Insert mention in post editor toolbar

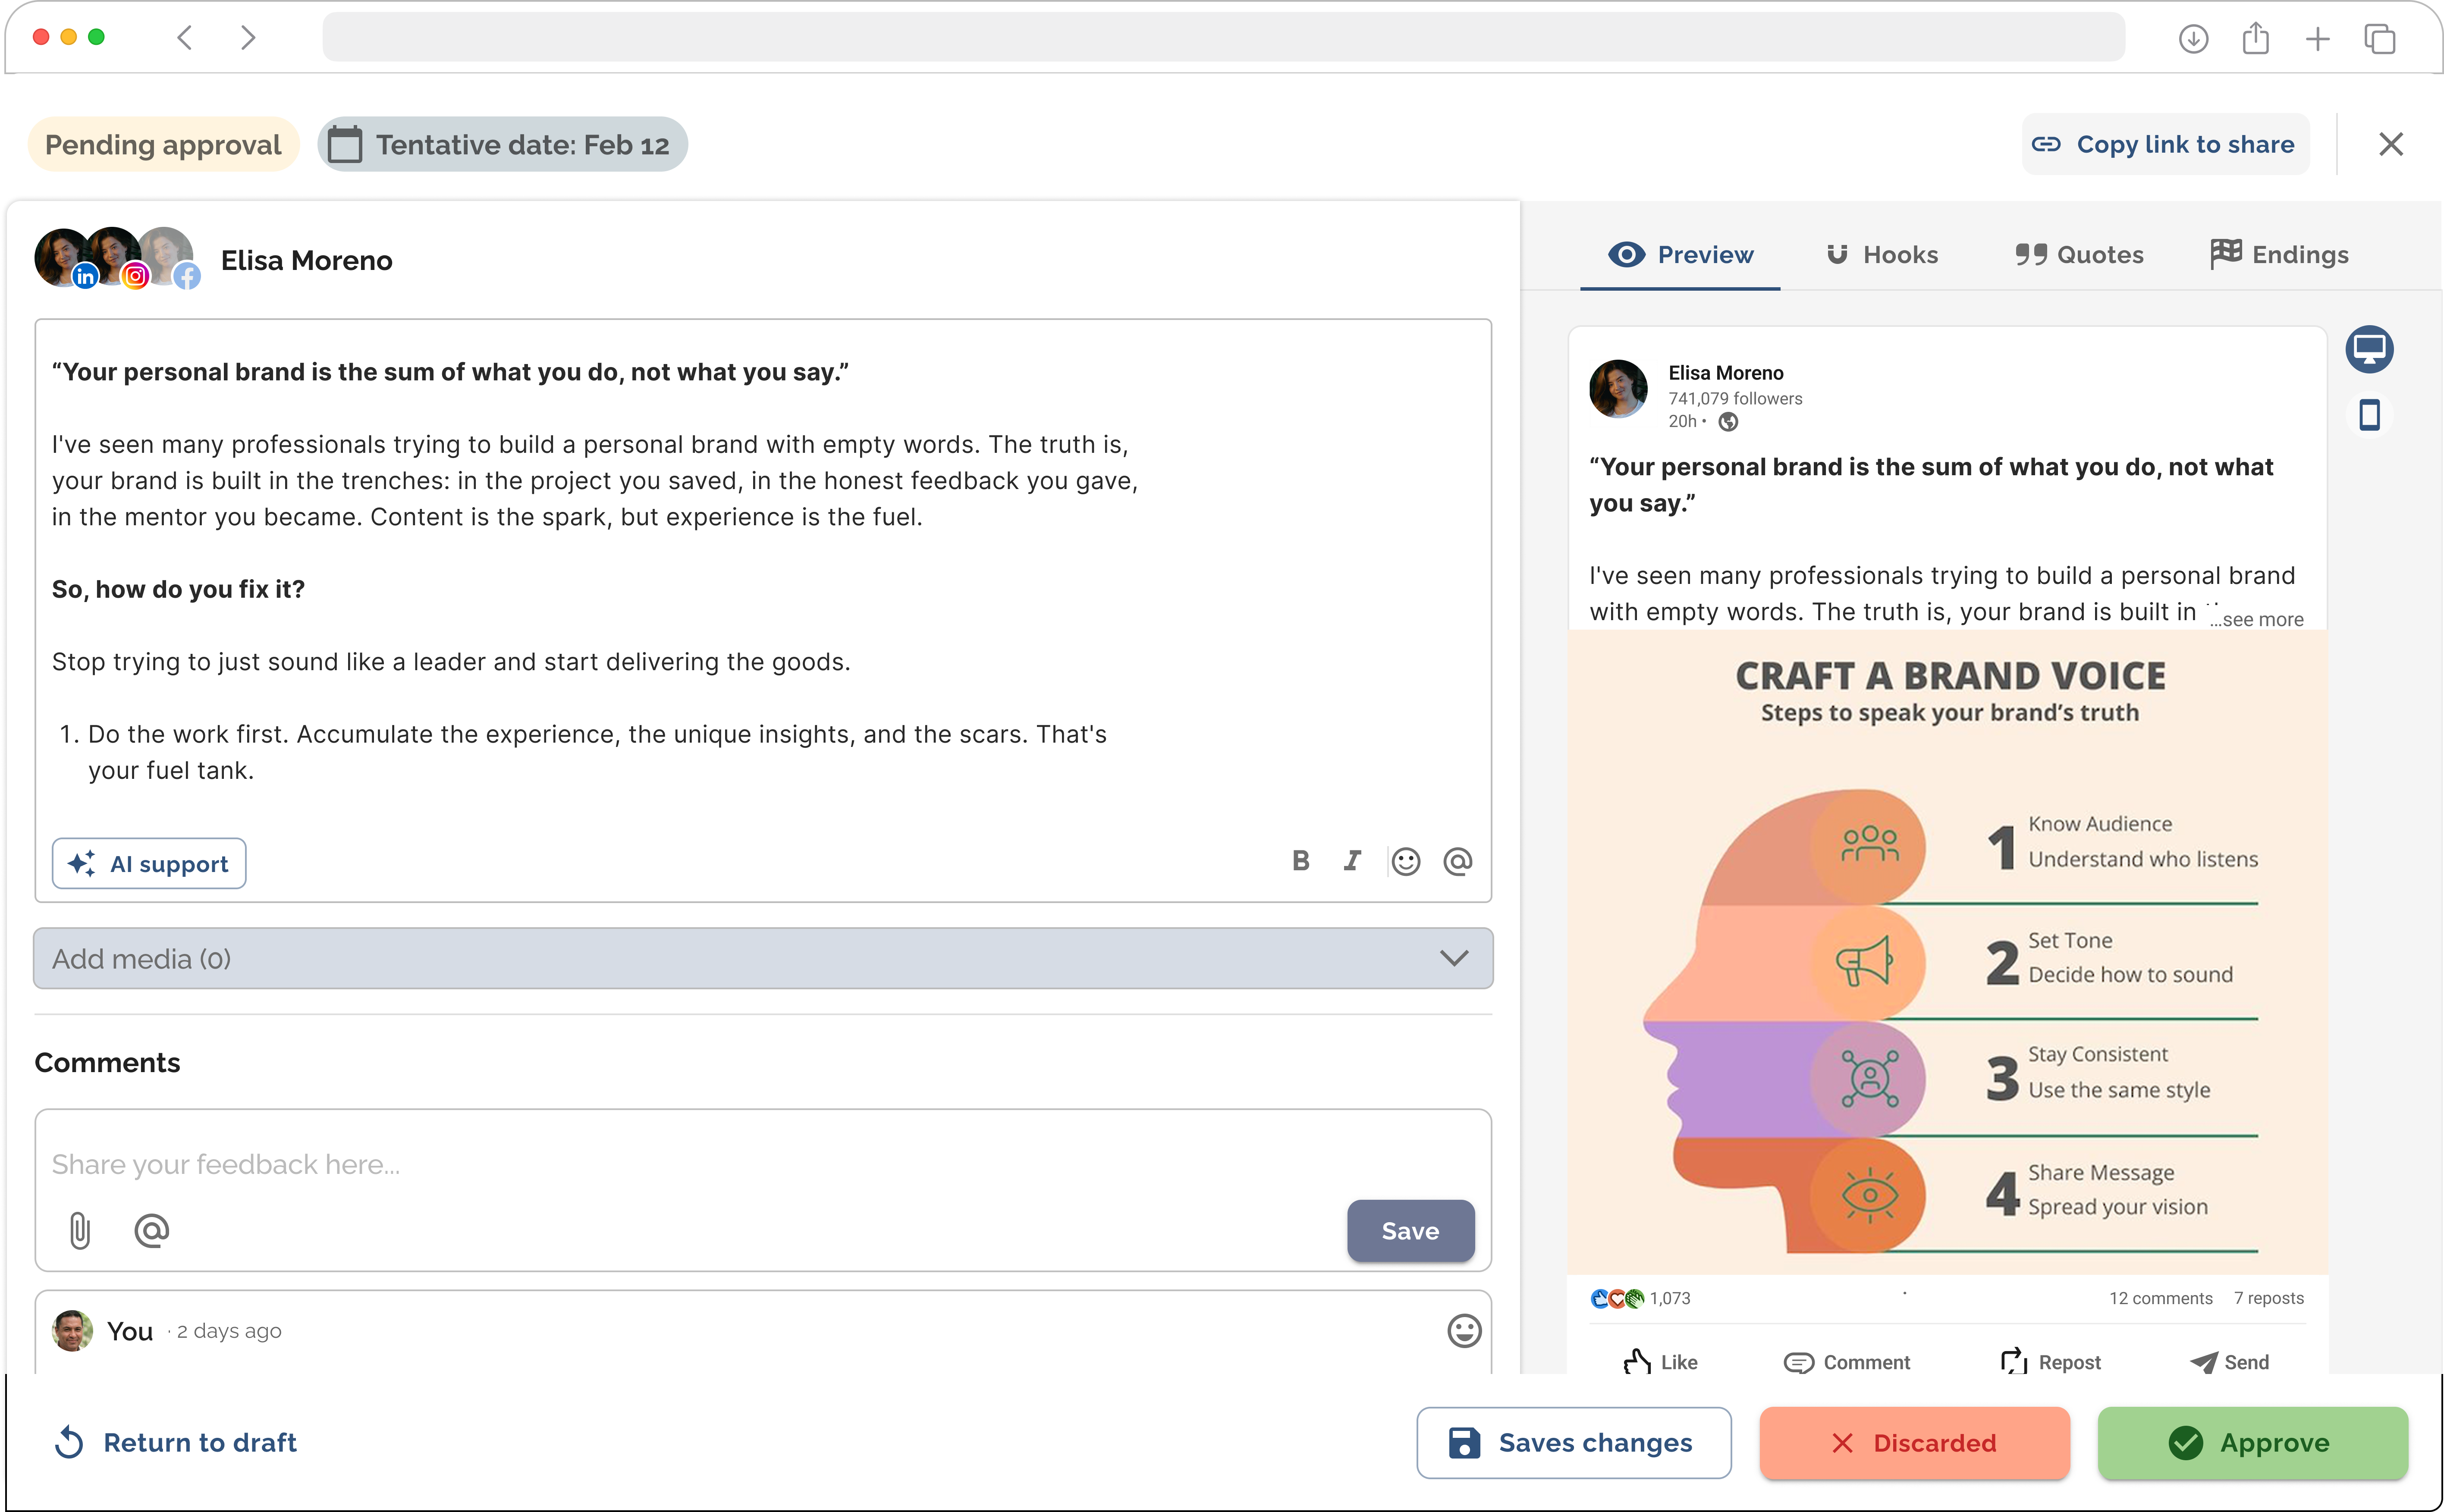(x=1458, y=861)
